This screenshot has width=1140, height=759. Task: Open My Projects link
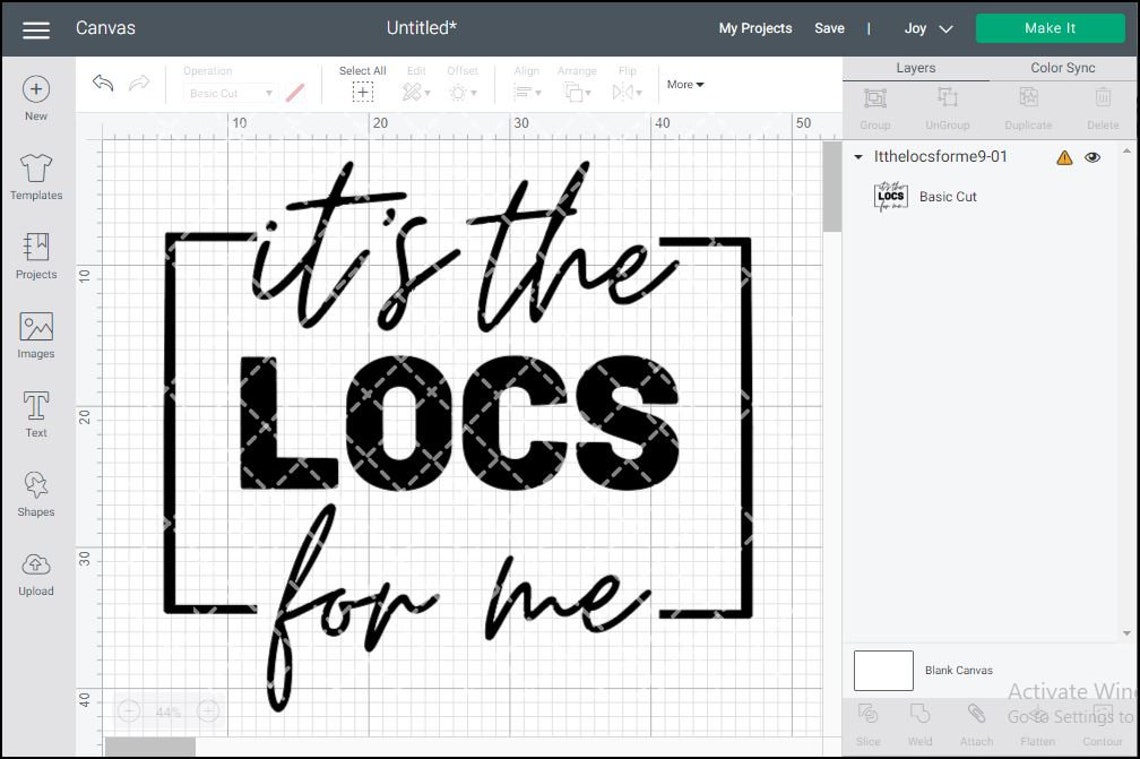pos(755,28)
